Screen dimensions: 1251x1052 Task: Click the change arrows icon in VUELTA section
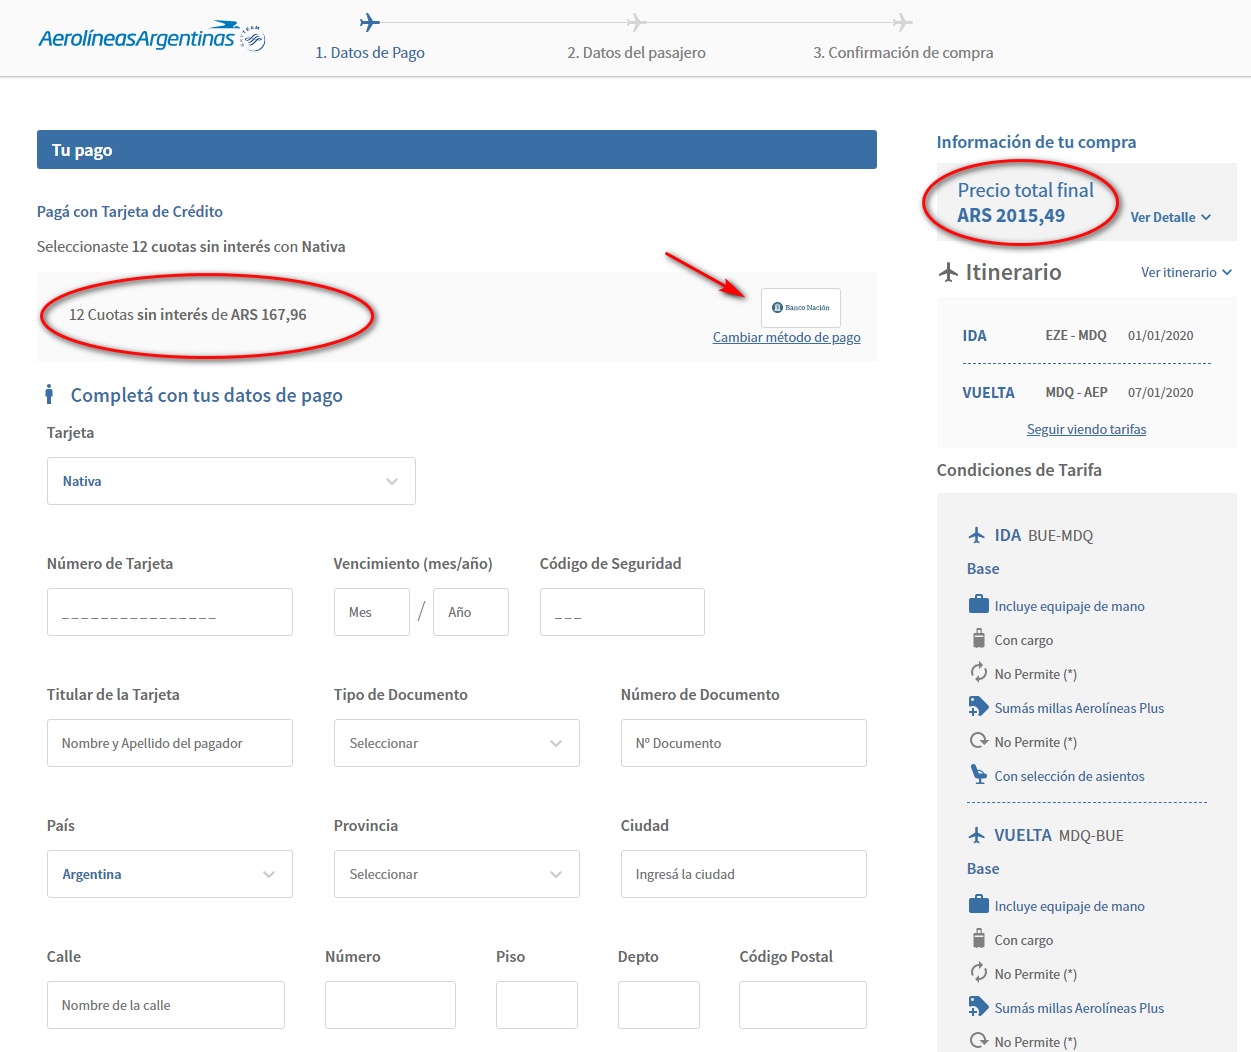click(979, 973)
